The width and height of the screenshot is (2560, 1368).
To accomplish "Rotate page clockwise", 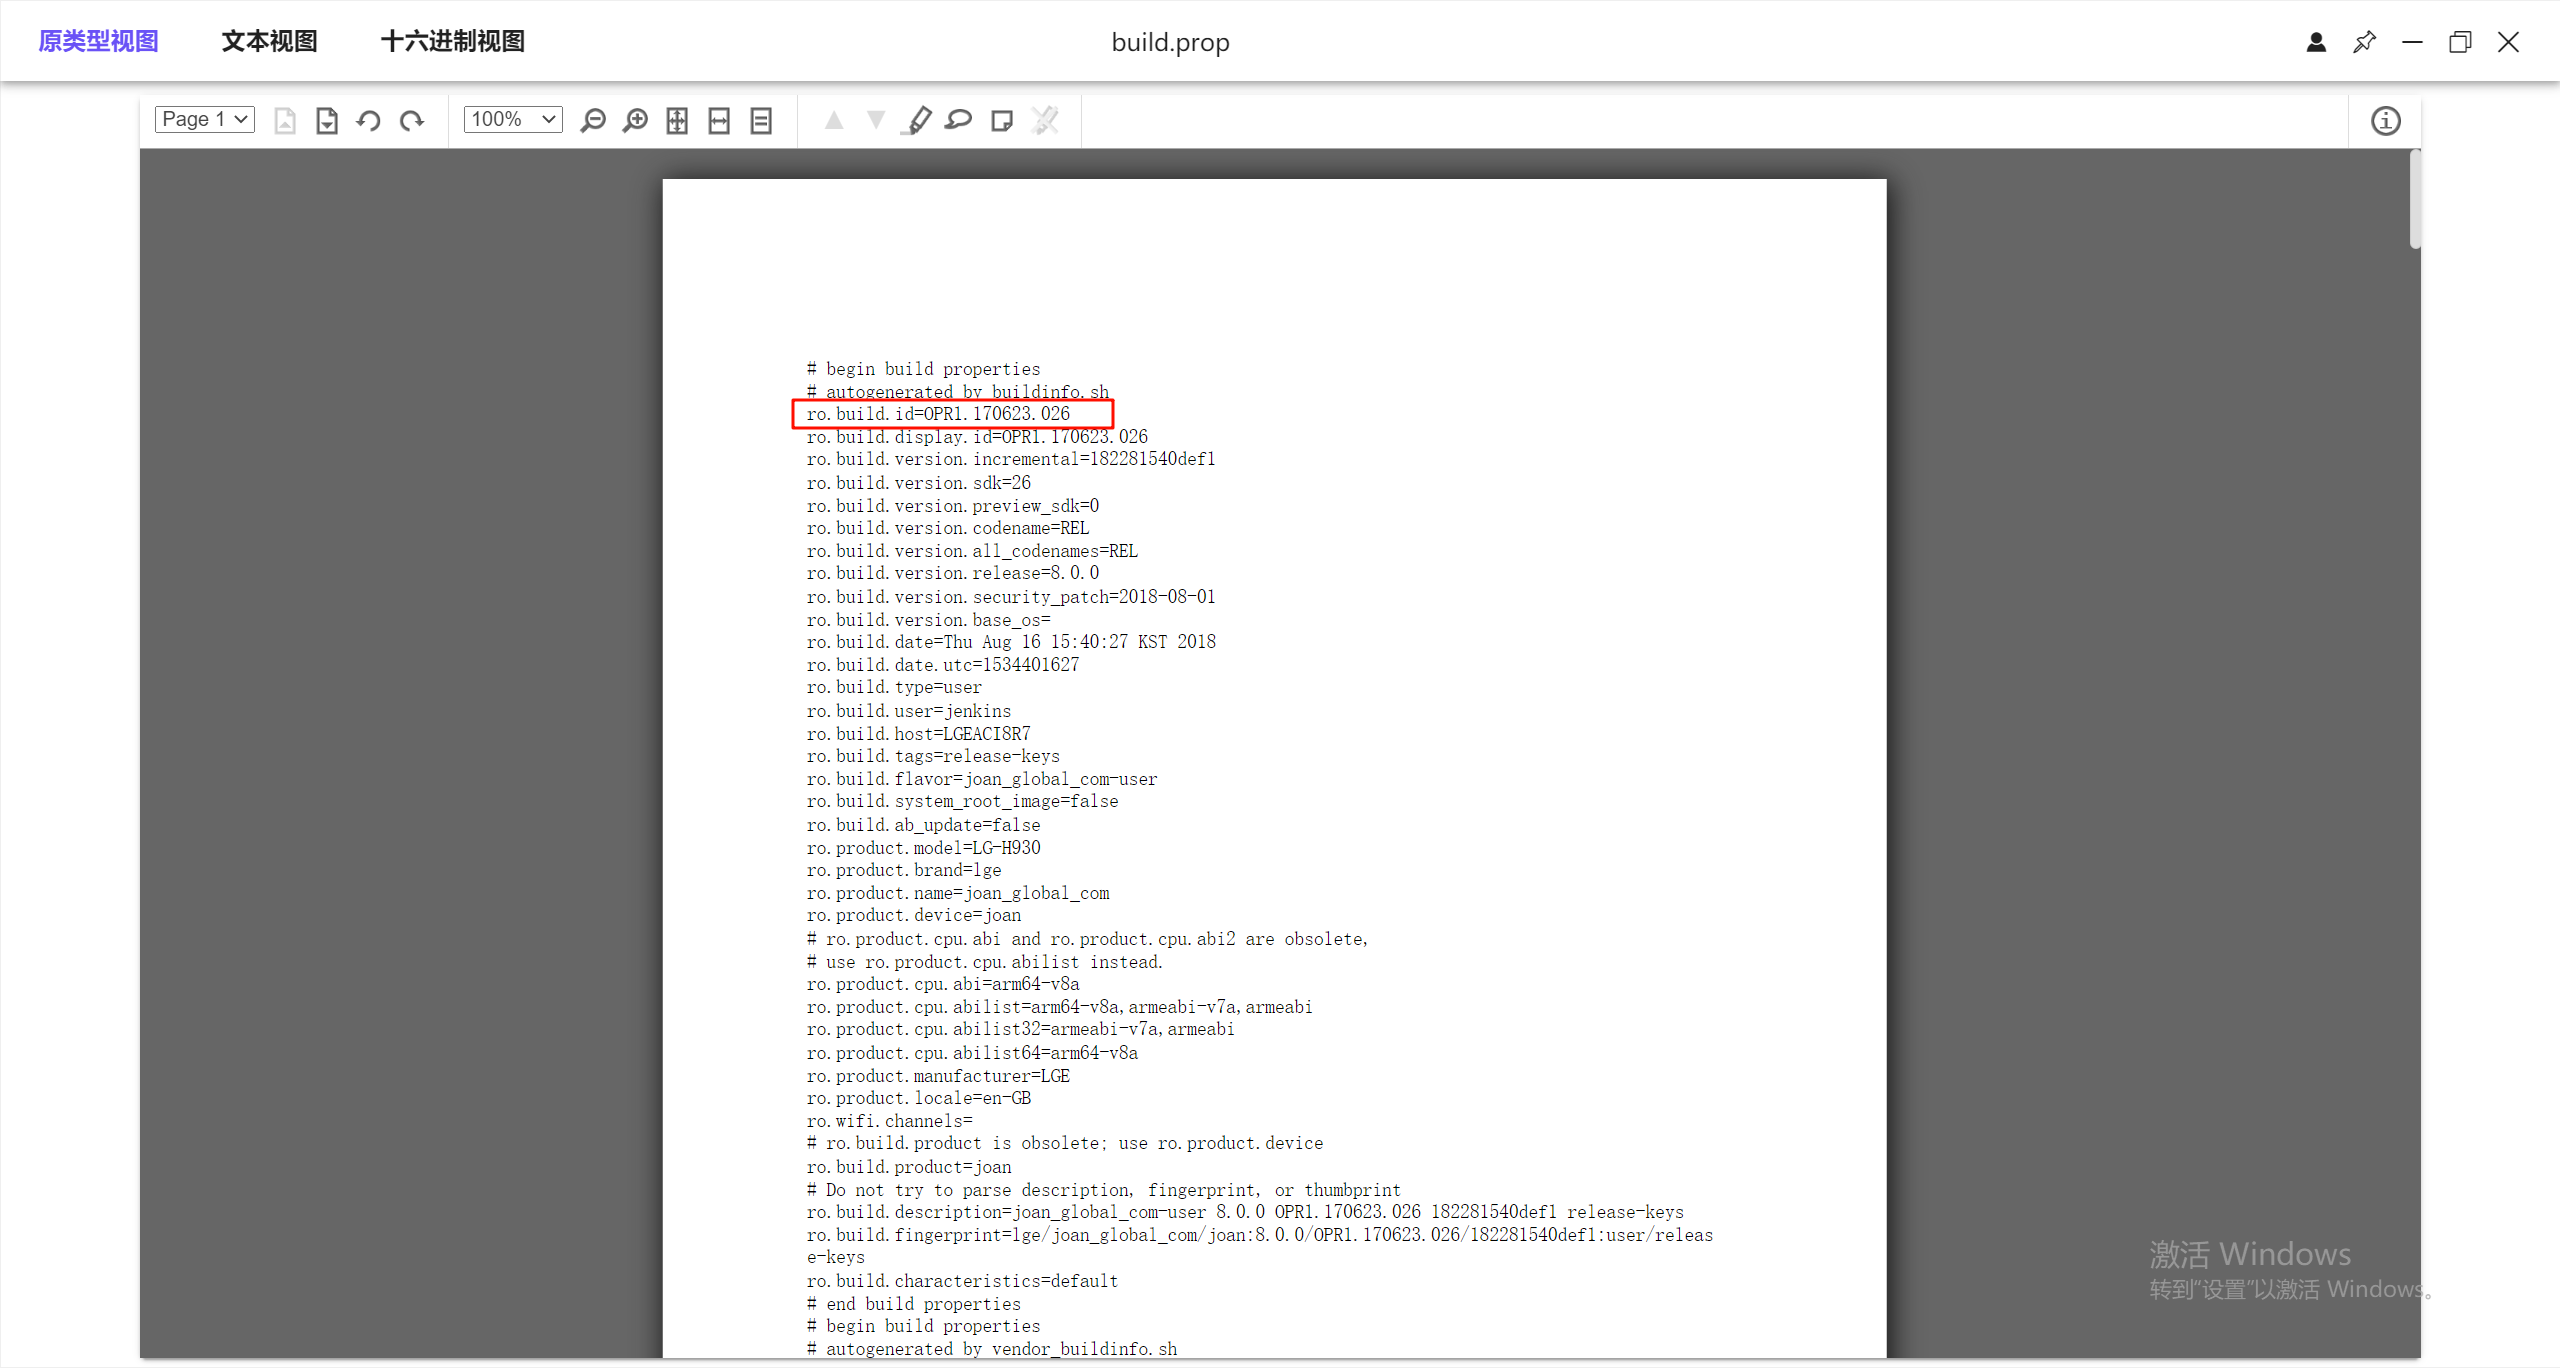I will point(411,121).
